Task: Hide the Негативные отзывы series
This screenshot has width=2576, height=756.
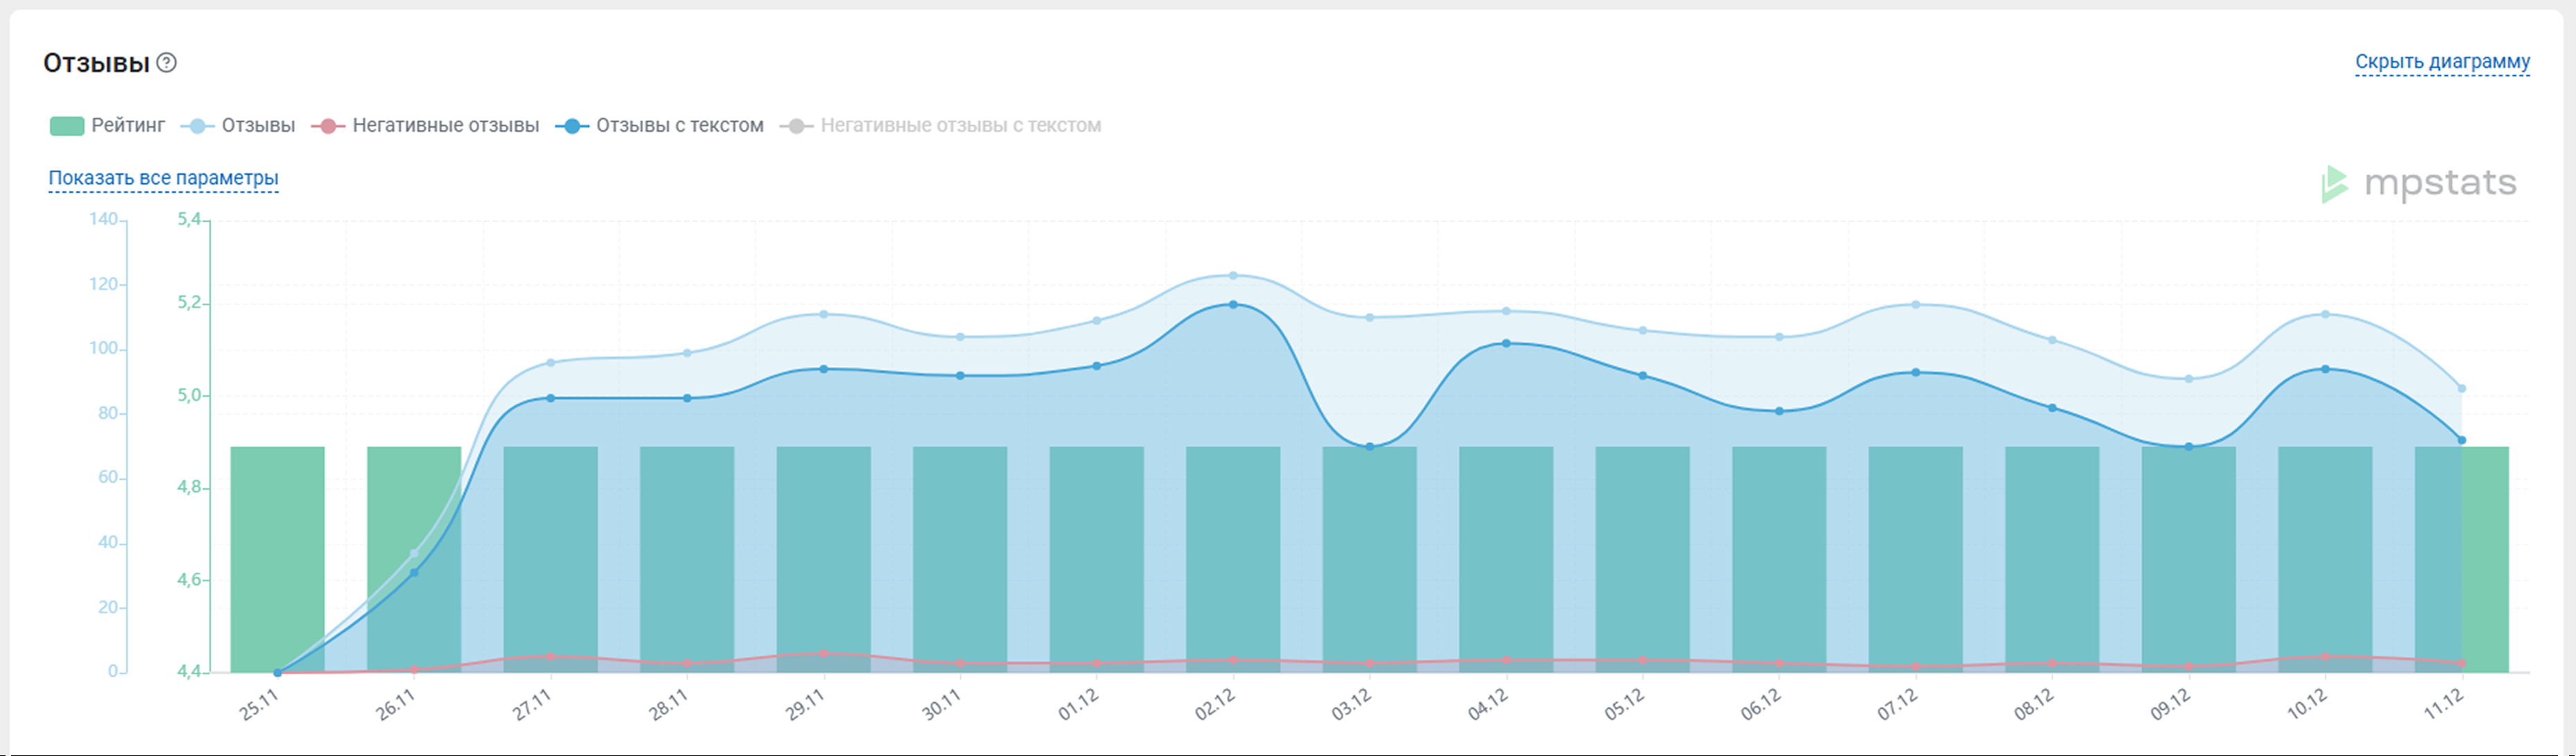Action: point(445,126)
